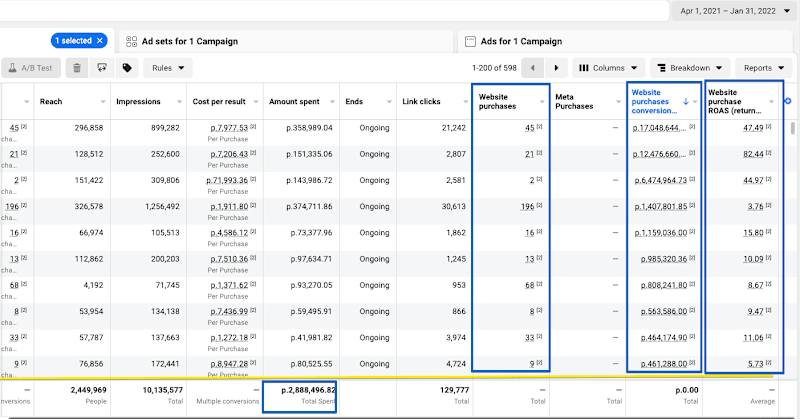Click the A/B Test button
The height and width of the screenshot is (419, 800).
click(31, 68)
